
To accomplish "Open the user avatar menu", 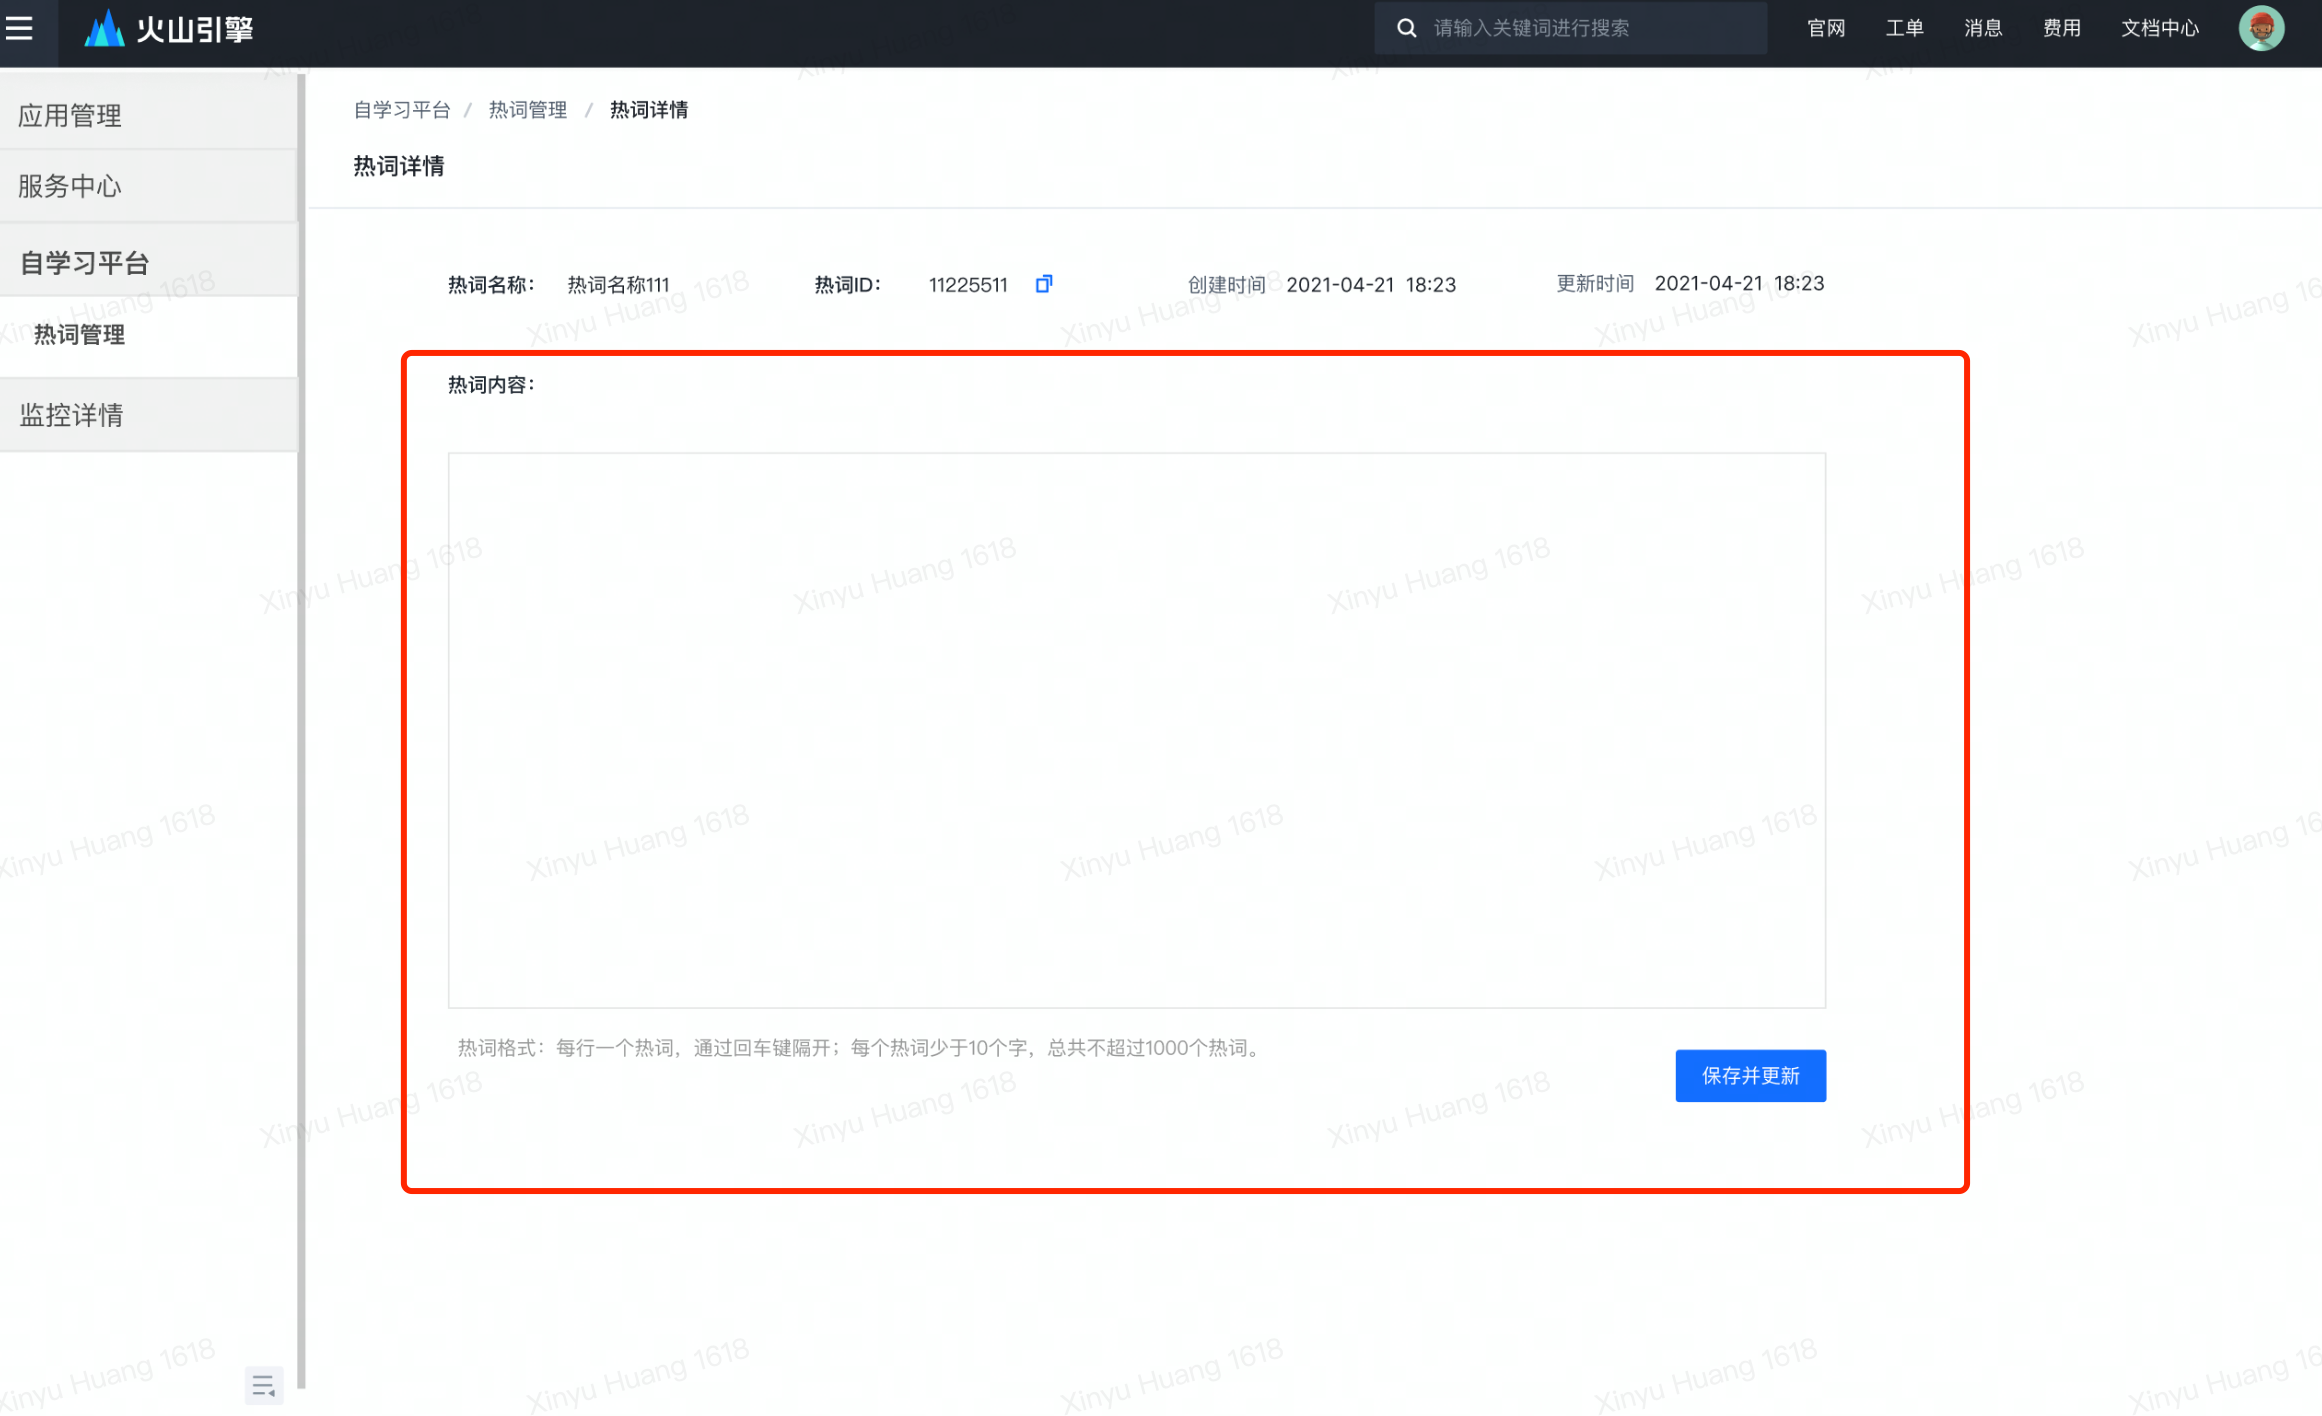I will pyautogui.click(x=2261, y=28).
